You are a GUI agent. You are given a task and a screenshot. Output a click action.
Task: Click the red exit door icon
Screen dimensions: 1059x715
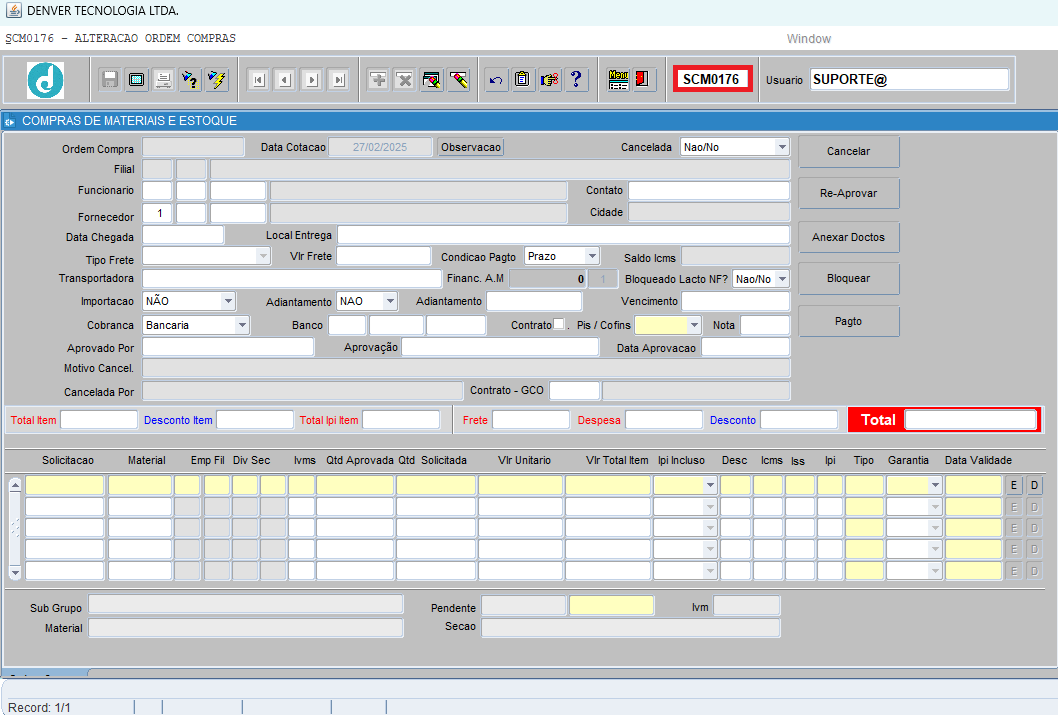click(x=642, y=80)
